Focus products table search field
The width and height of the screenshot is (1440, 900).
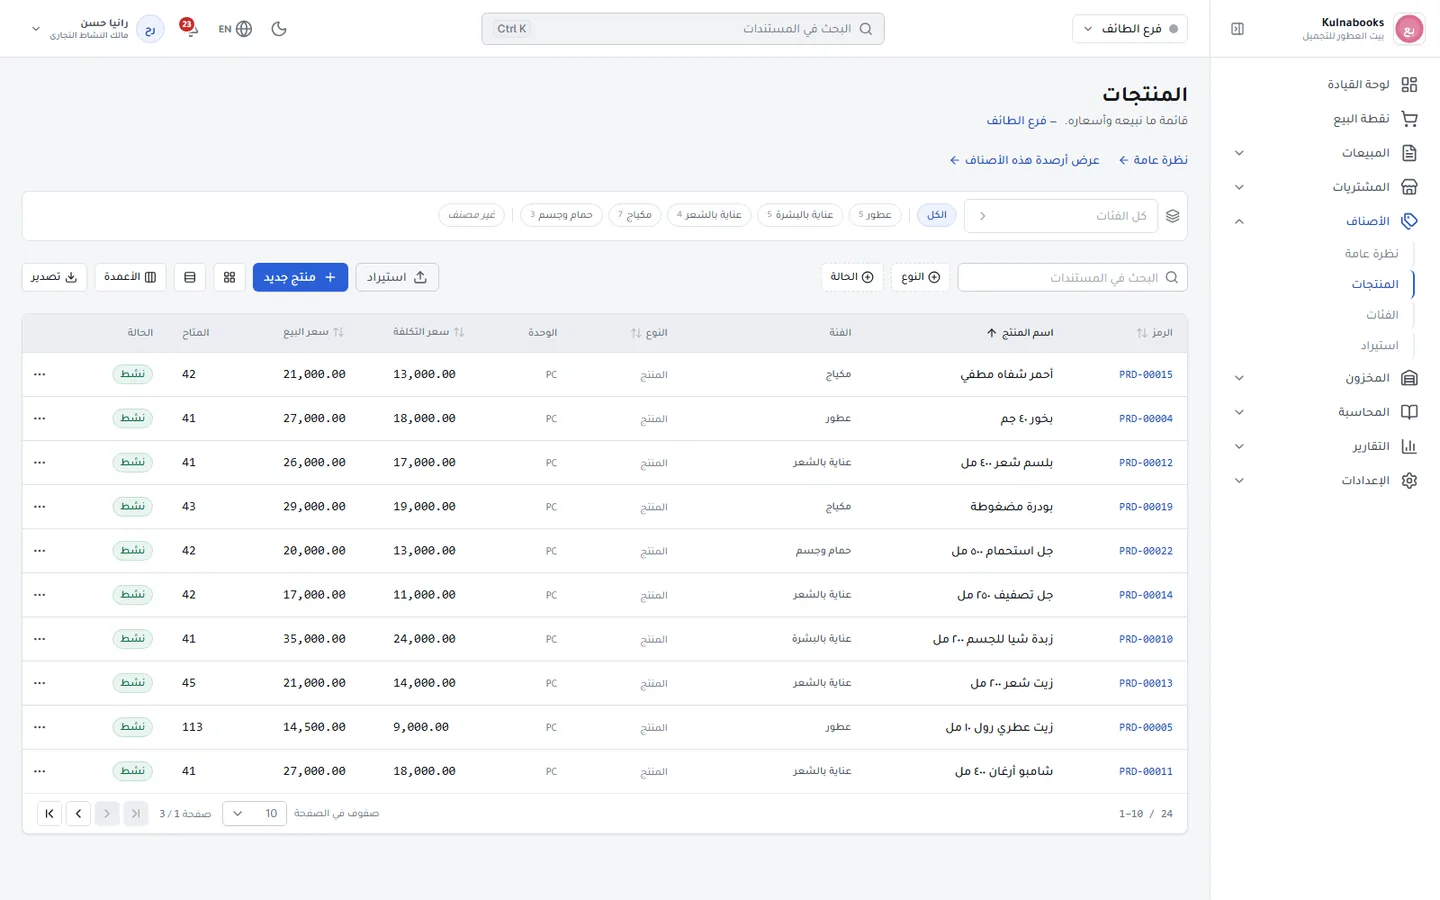click(x=1072, y=277)
